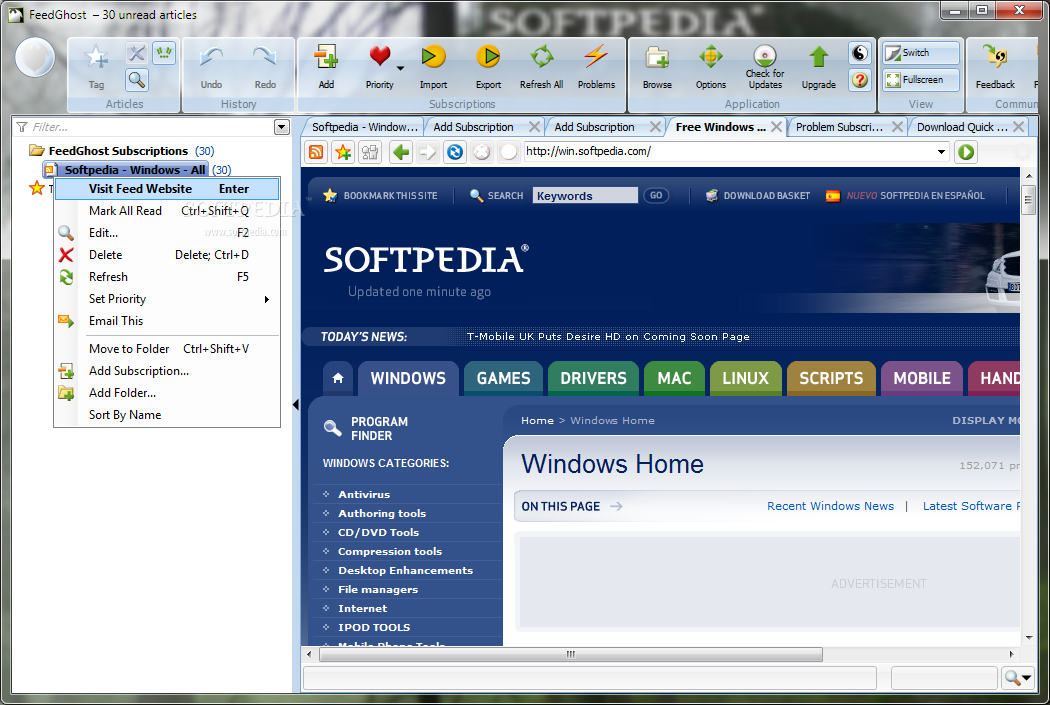Choose Visit Feed Website from context menu
Screen dimensions: 1050x705
click(x=167, y=189)
